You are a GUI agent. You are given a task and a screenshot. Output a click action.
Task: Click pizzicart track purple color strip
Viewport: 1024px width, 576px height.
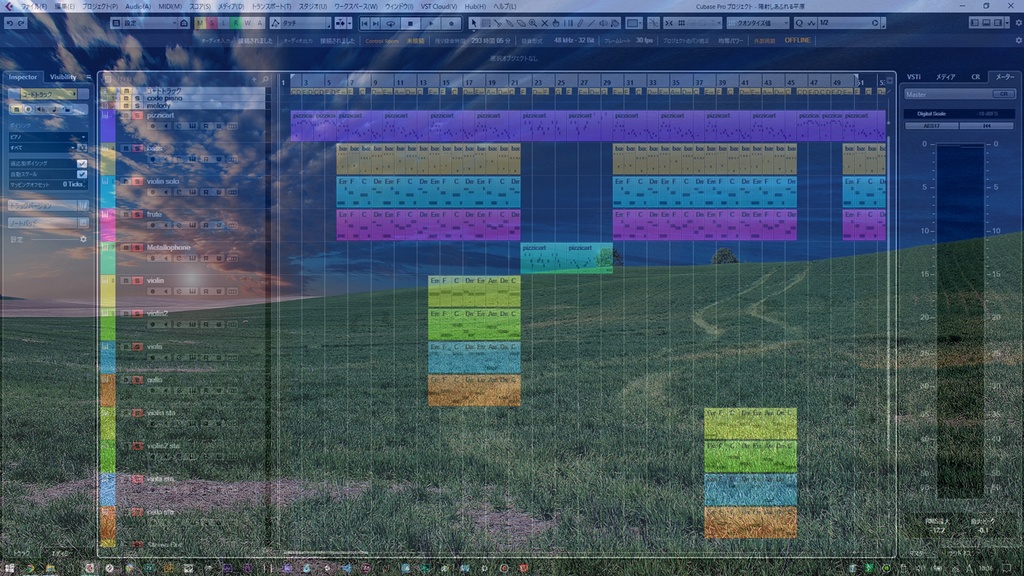tap(108, 126)
